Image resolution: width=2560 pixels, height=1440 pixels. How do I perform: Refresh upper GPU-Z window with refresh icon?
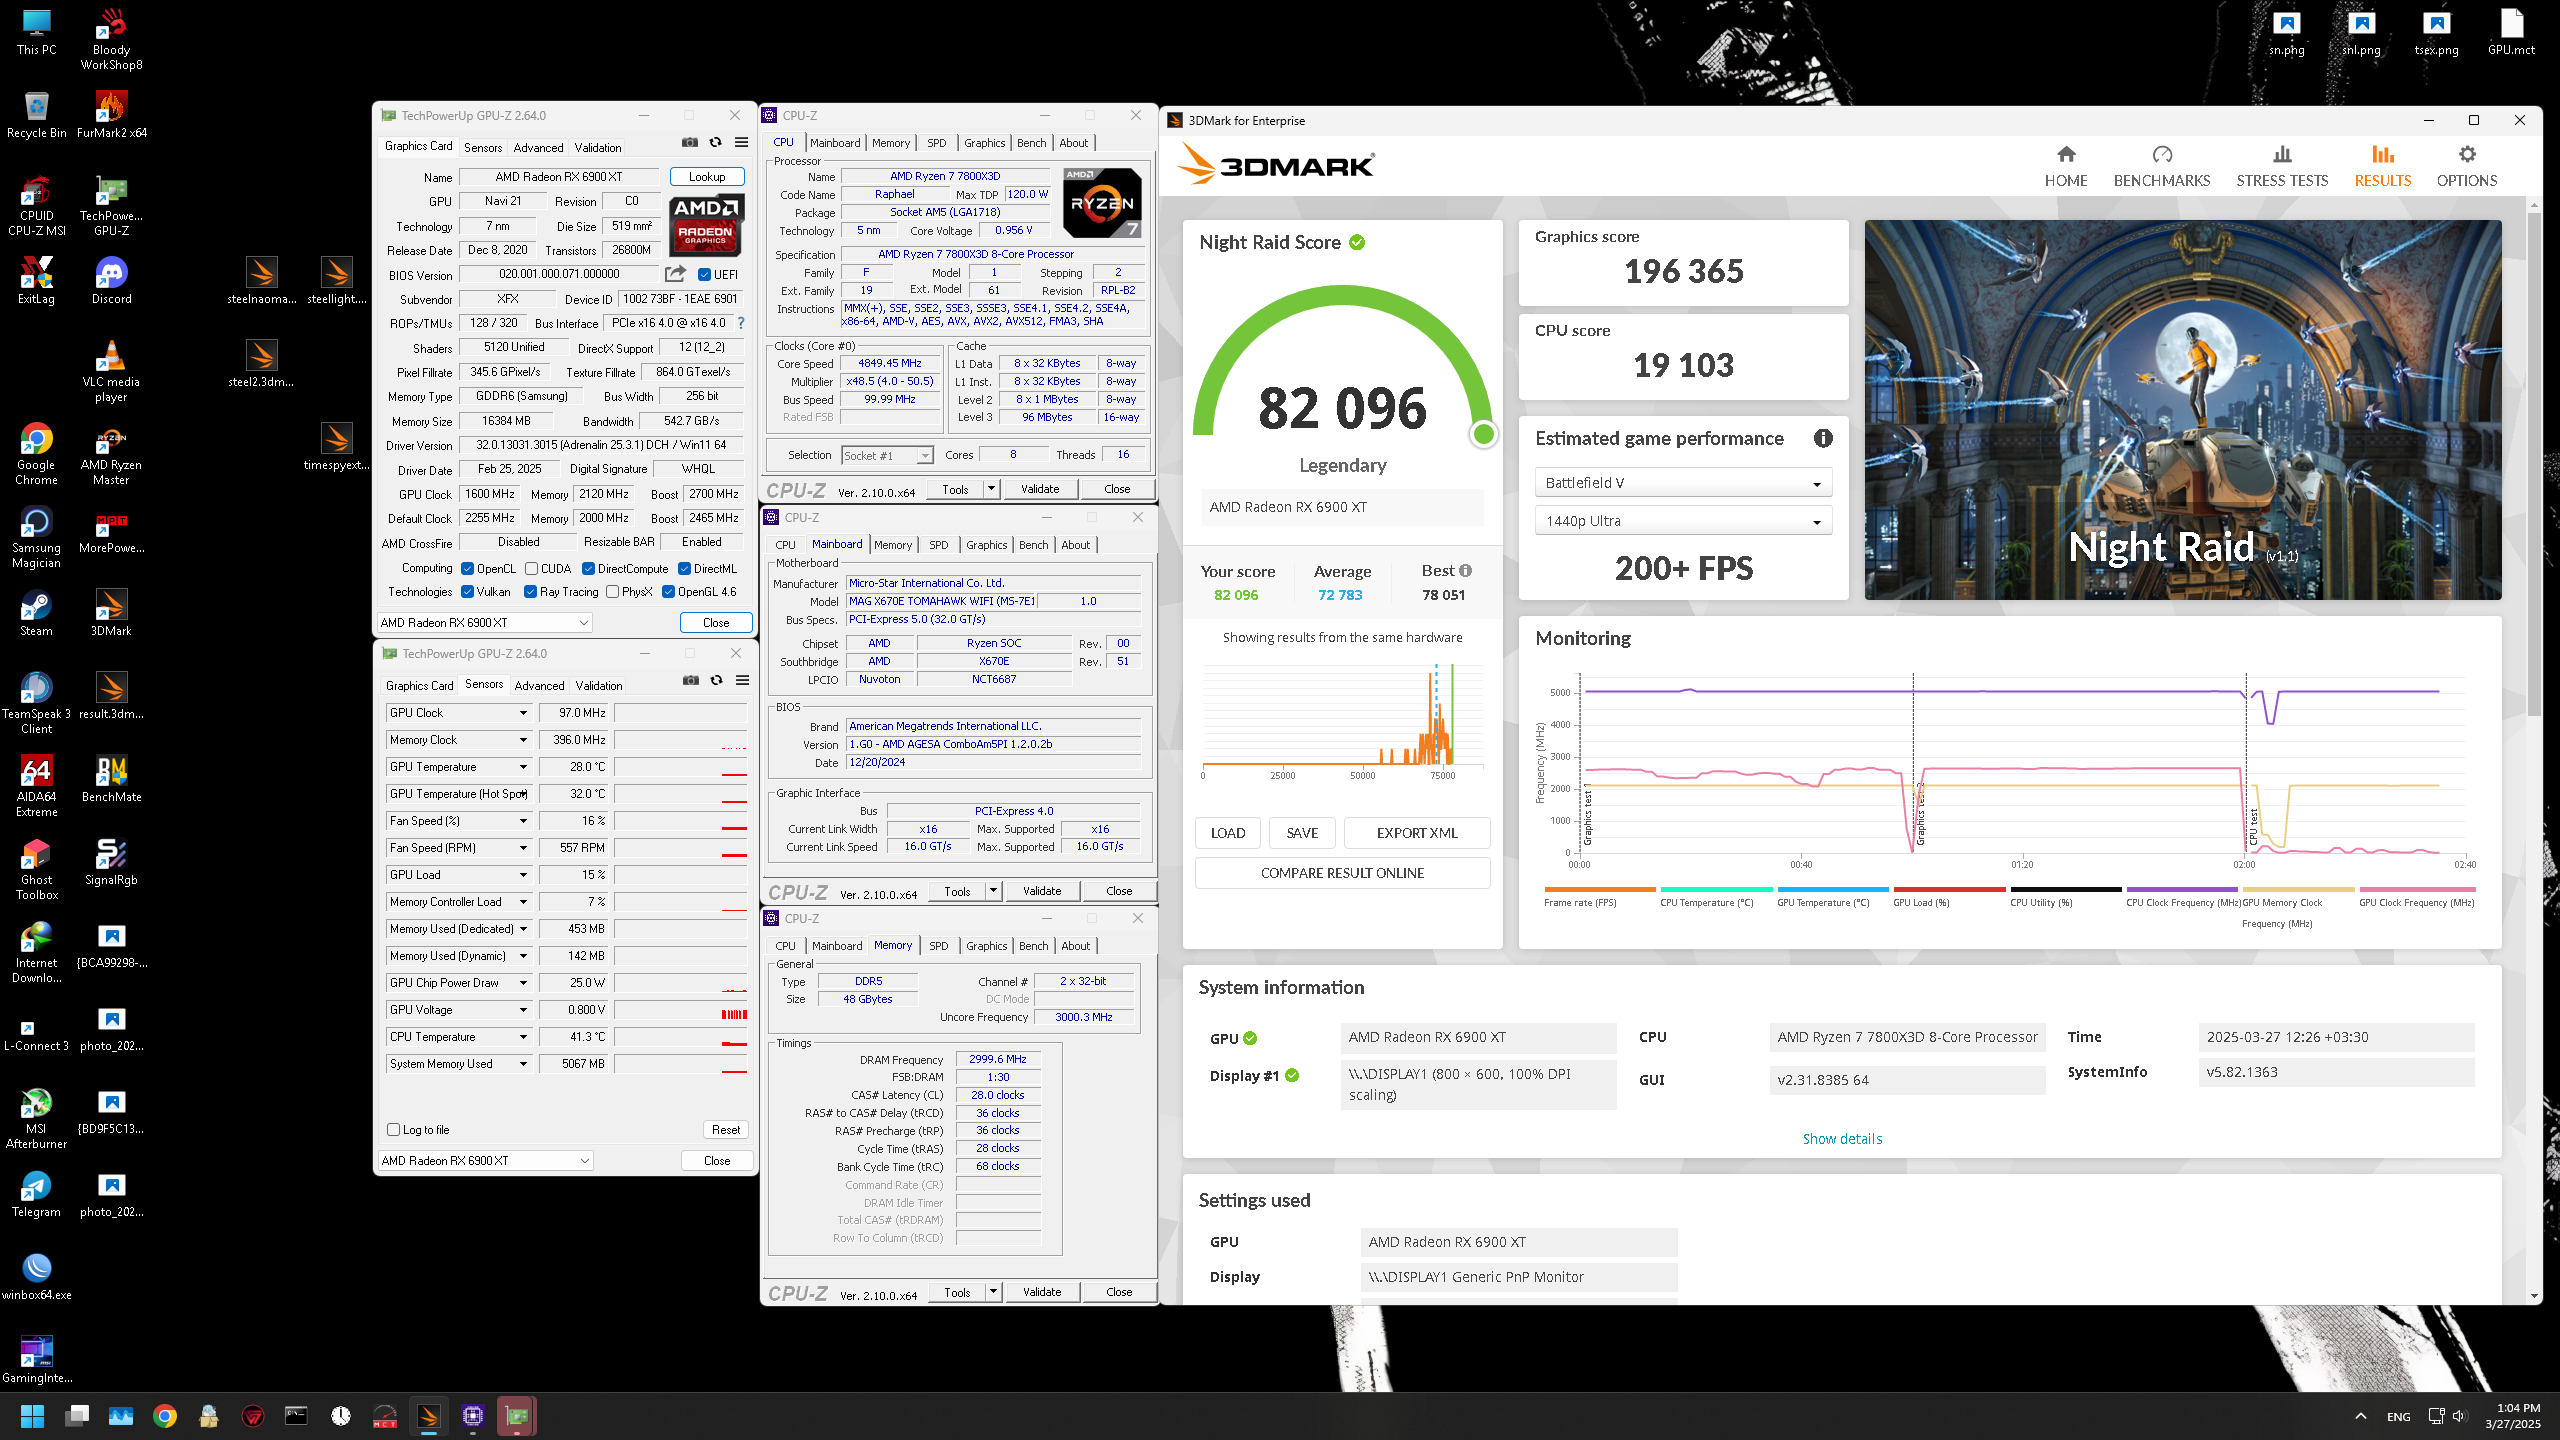[x=716, y=142]
